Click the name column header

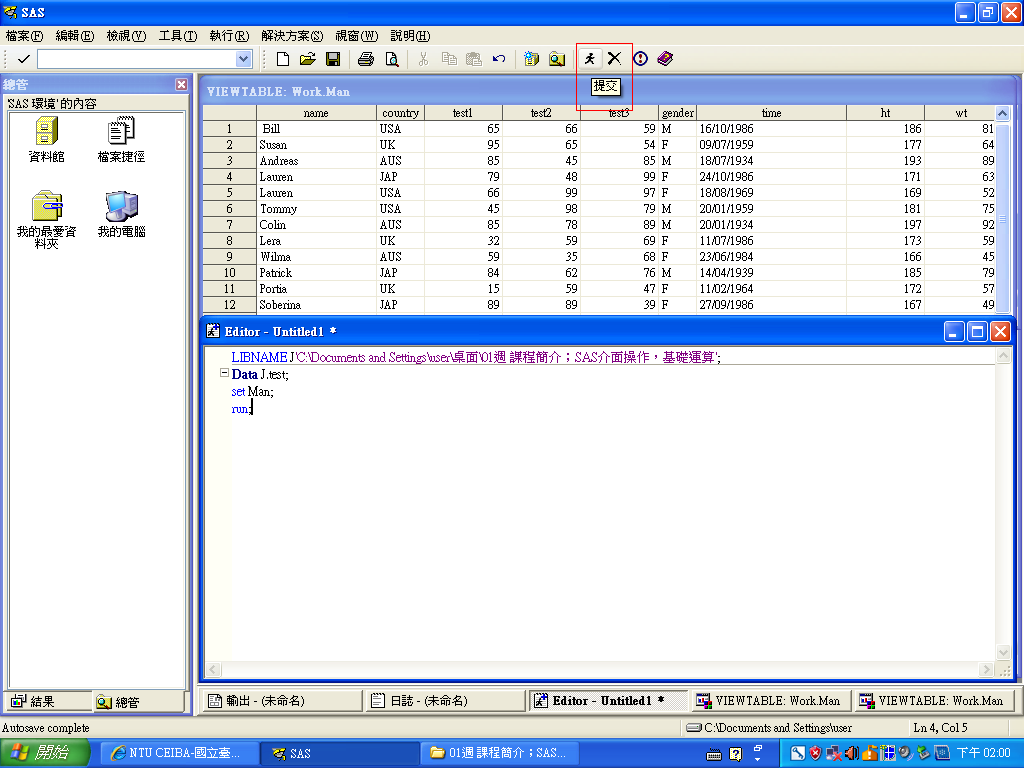click(316, 112)
